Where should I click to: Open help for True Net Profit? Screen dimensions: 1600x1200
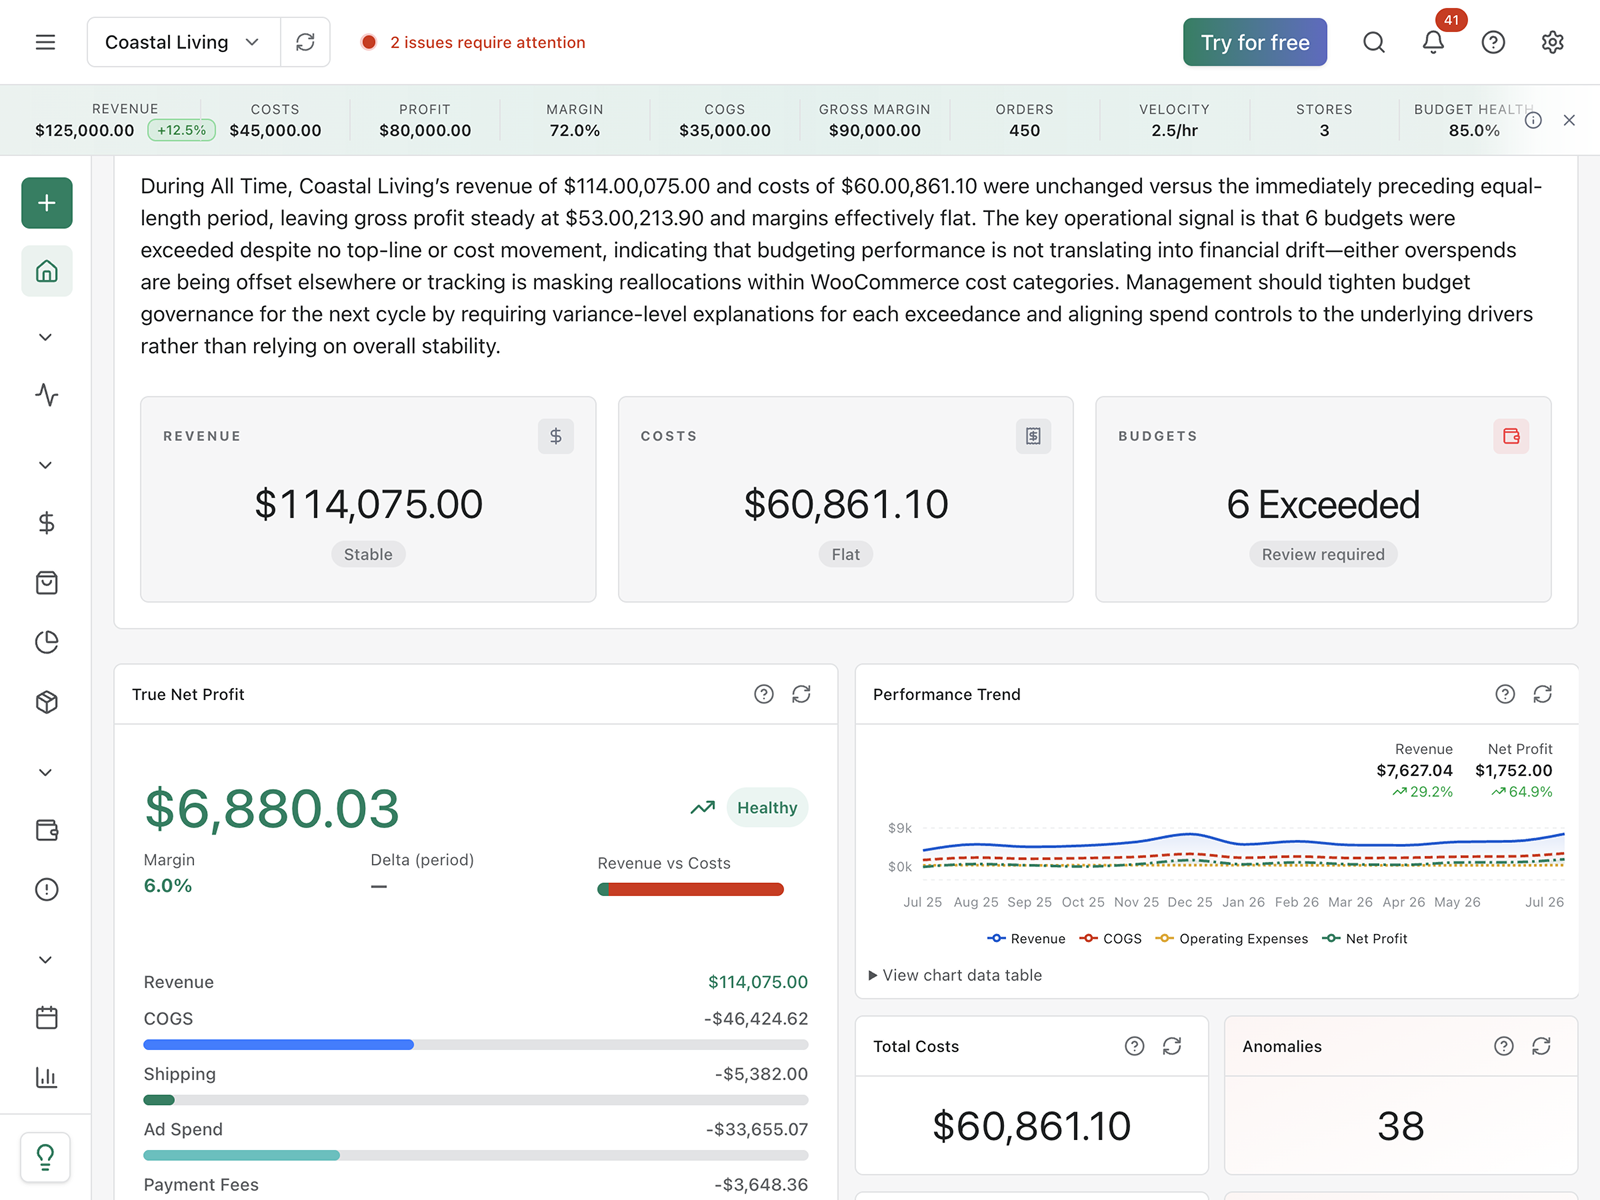[764, 694]
